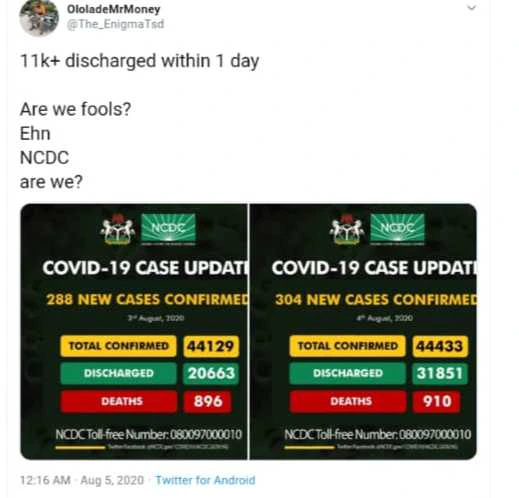Click the yellow Total Confirmed 44433 value

coord(440,346)
